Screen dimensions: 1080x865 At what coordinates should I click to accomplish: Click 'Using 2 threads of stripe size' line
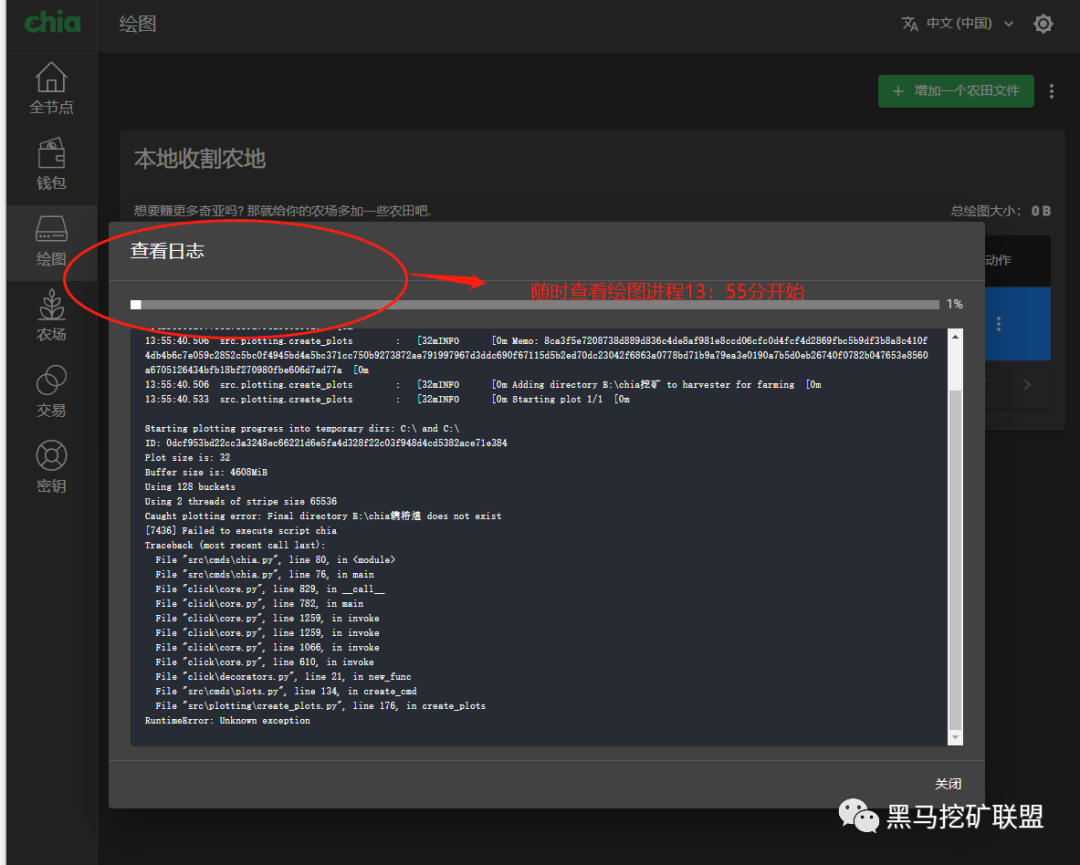(241, 501)
